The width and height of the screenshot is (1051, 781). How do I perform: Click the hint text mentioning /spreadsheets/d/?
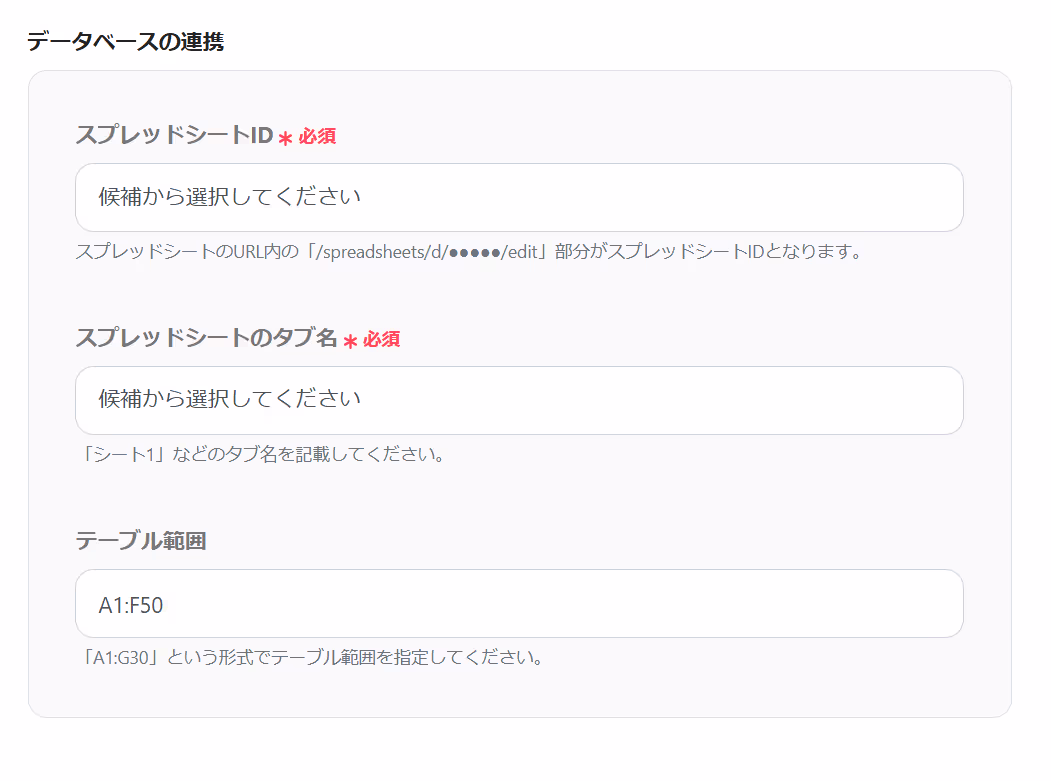coord(469,251)
